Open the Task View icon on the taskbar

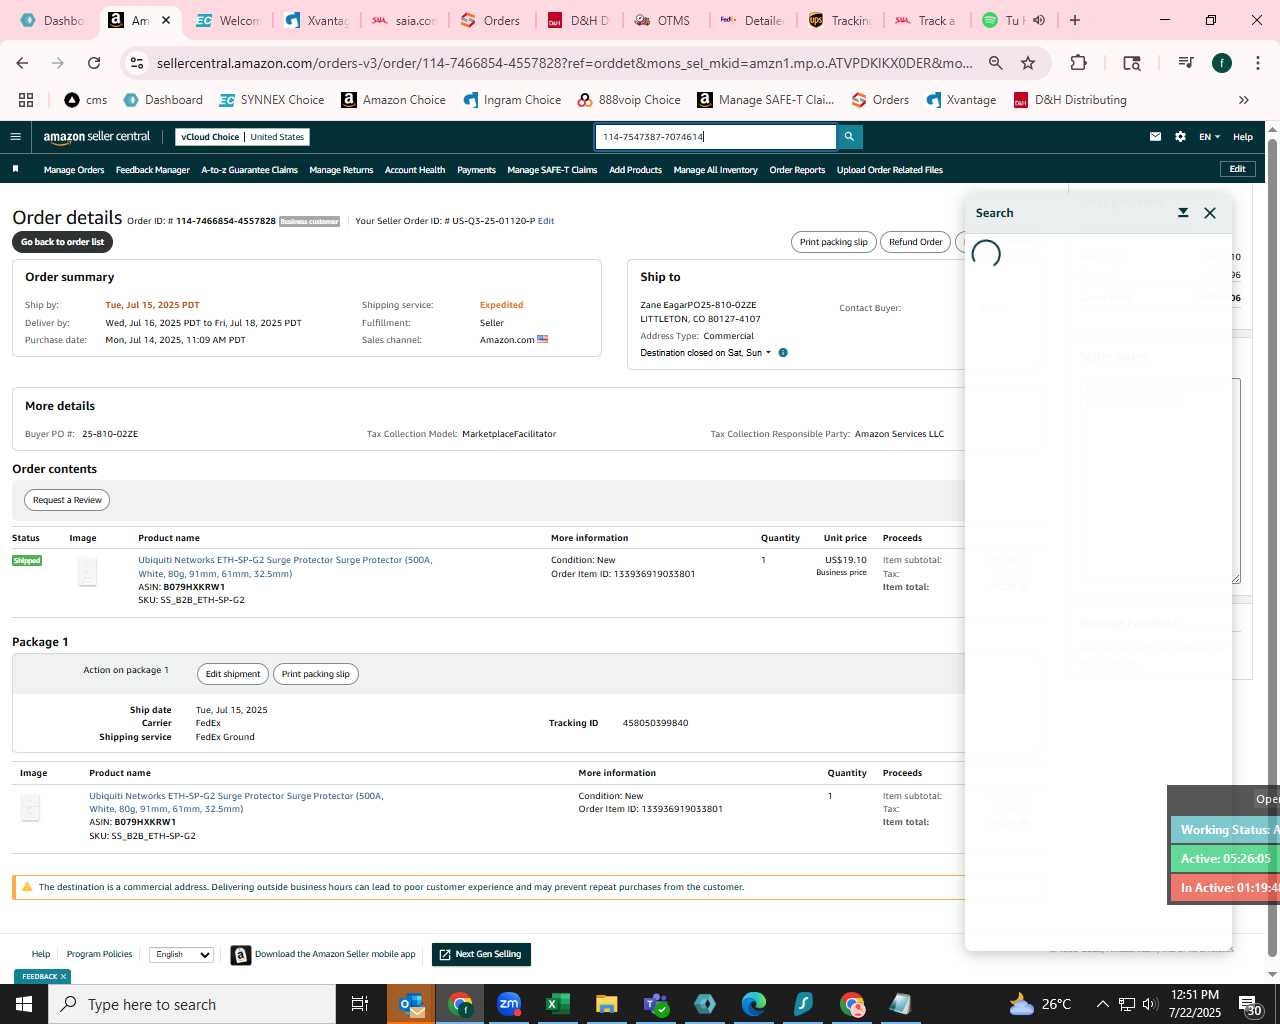(x=360, y=1004)
